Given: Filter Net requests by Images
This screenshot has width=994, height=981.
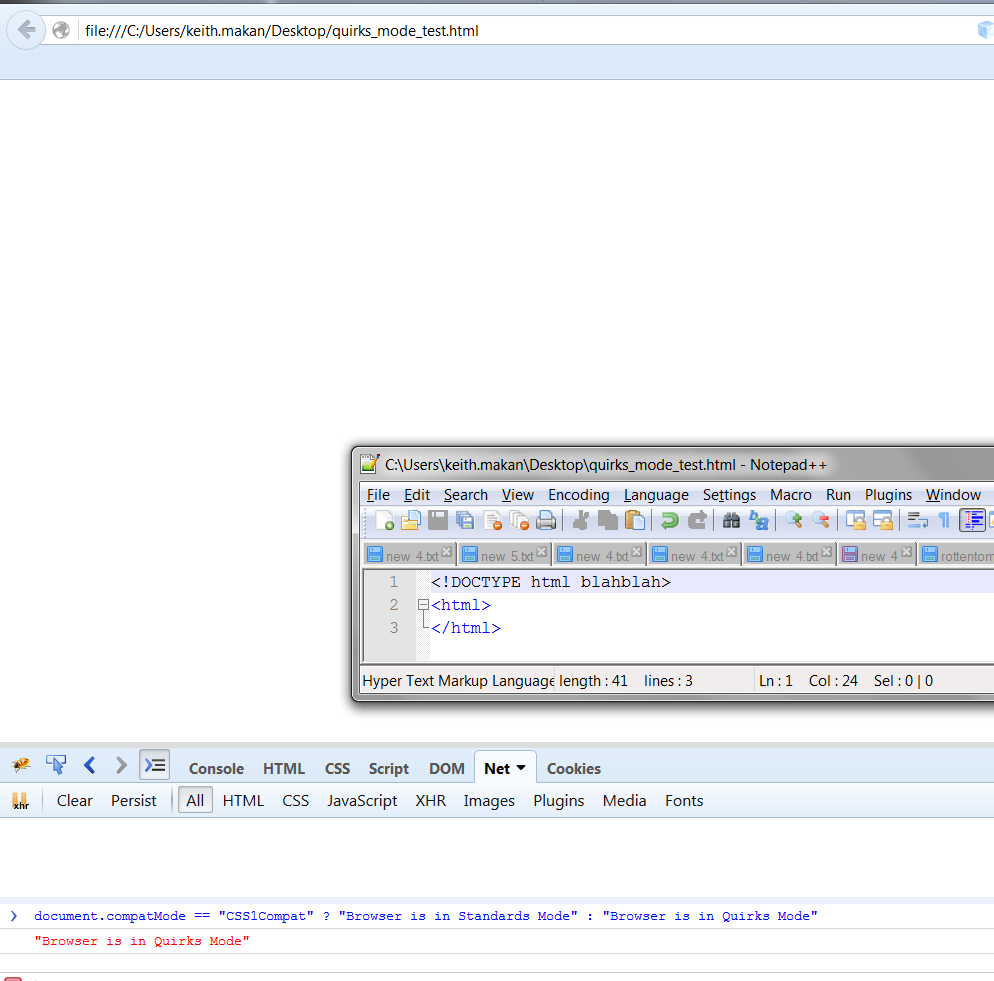Looking at the screenshot, I should point(489,801).
